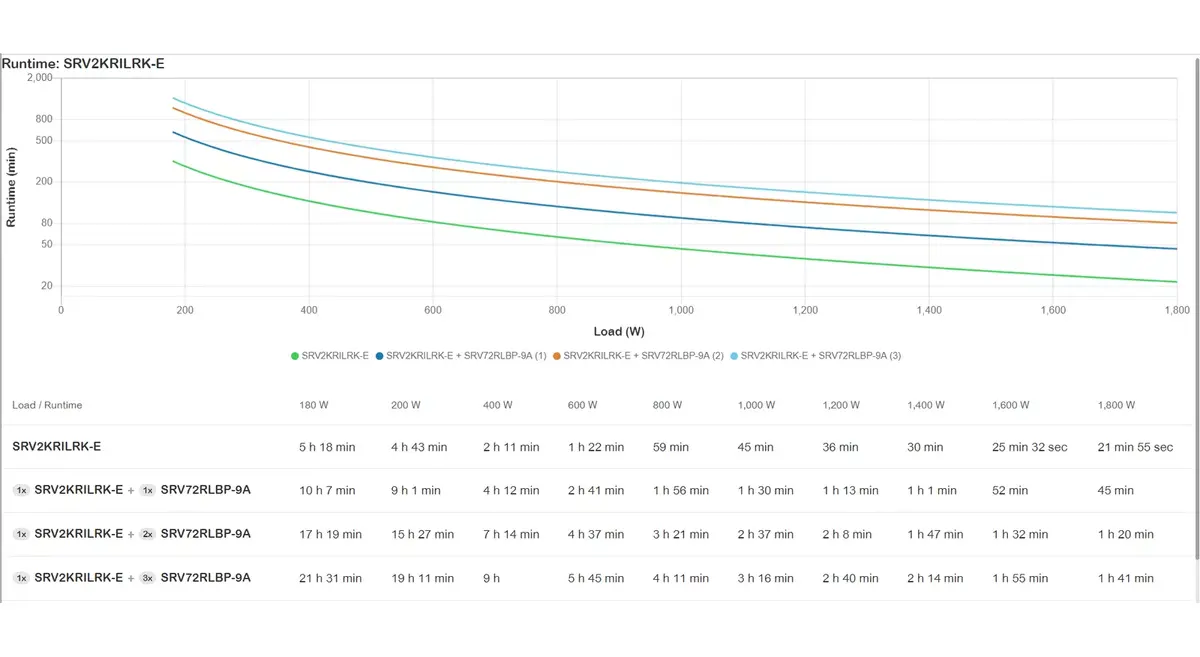Toggle legend series SRV2KRILRK-E + SRV72RLBP-9A (1)
1200x657 pixels.
click(461, 355)
